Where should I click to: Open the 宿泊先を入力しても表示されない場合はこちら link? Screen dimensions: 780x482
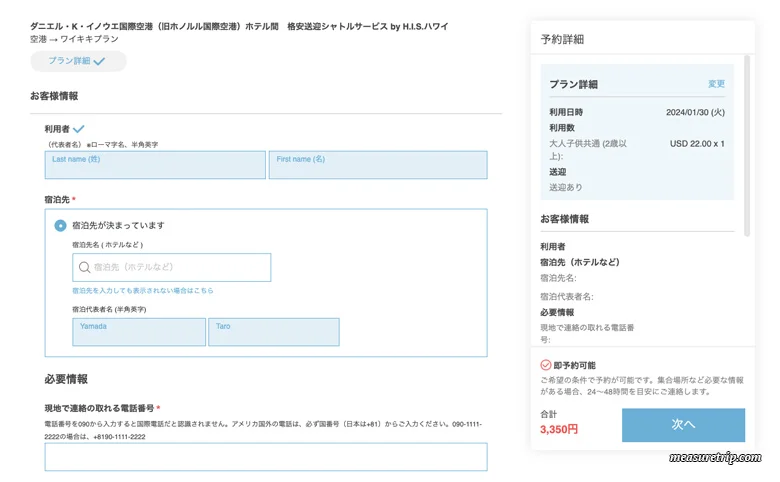tap(143, 290)
